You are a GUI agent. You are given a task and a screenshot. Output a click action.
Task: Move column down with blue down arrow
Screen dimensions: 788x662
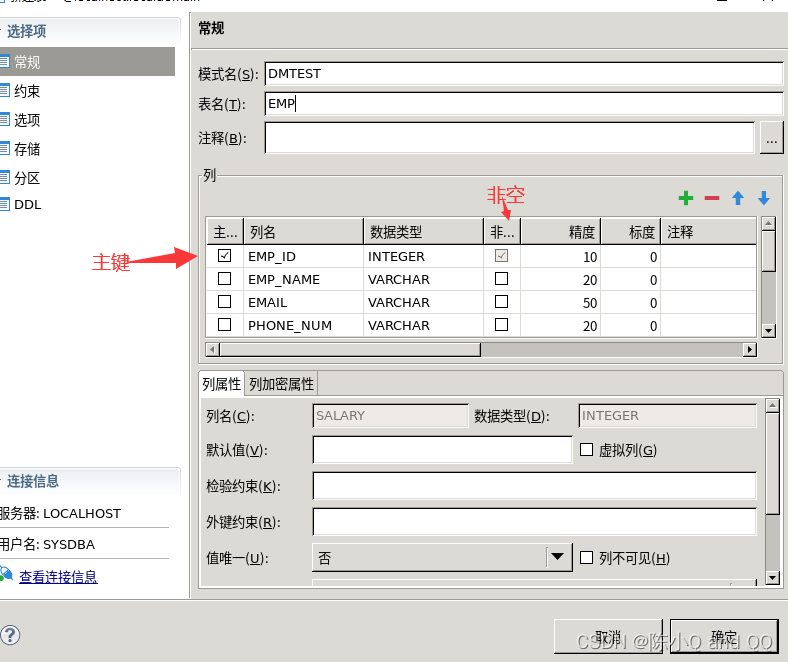(764, 198)
